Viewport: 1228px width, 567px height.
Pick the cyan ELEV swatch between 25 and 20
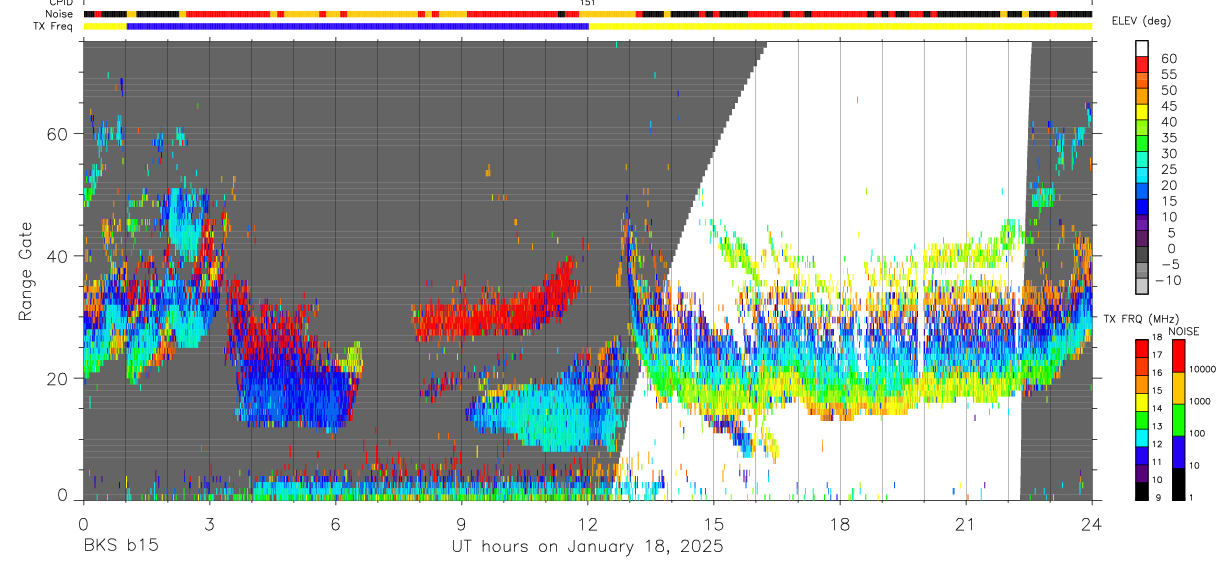[x=1142, y=177]
